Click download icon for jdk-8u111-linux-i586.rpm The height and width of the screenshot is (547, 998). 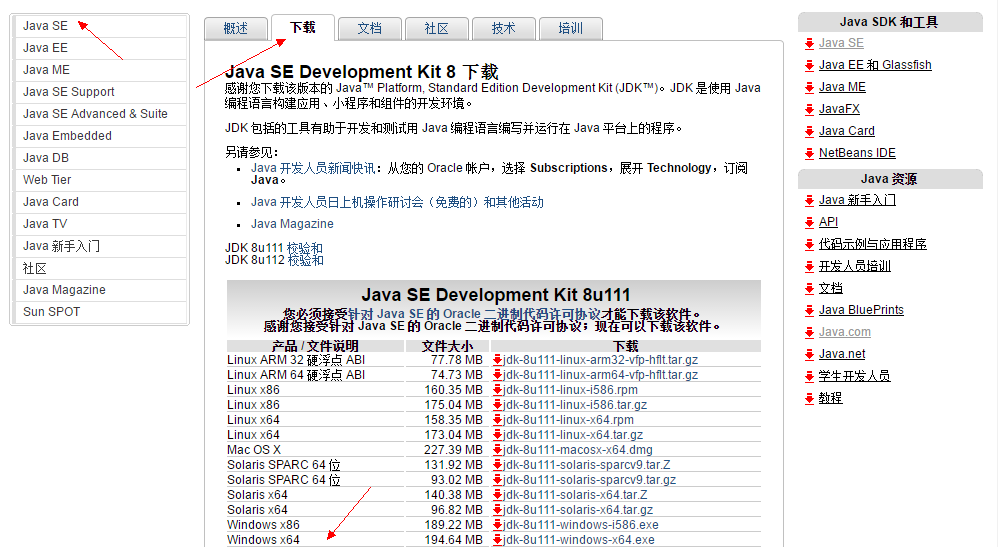[x=497, y=390]
